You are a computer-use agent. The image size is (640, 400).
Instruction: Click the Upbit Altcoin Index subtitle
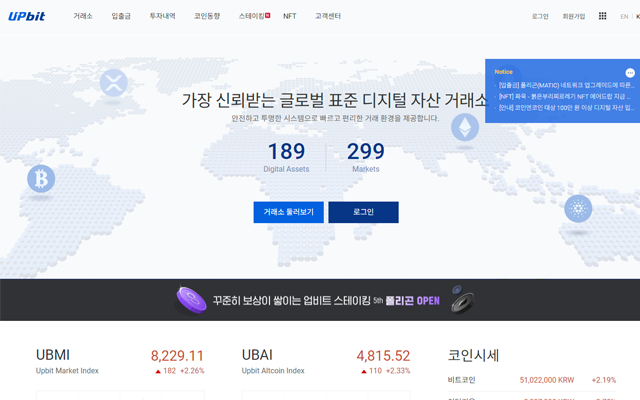273,371
